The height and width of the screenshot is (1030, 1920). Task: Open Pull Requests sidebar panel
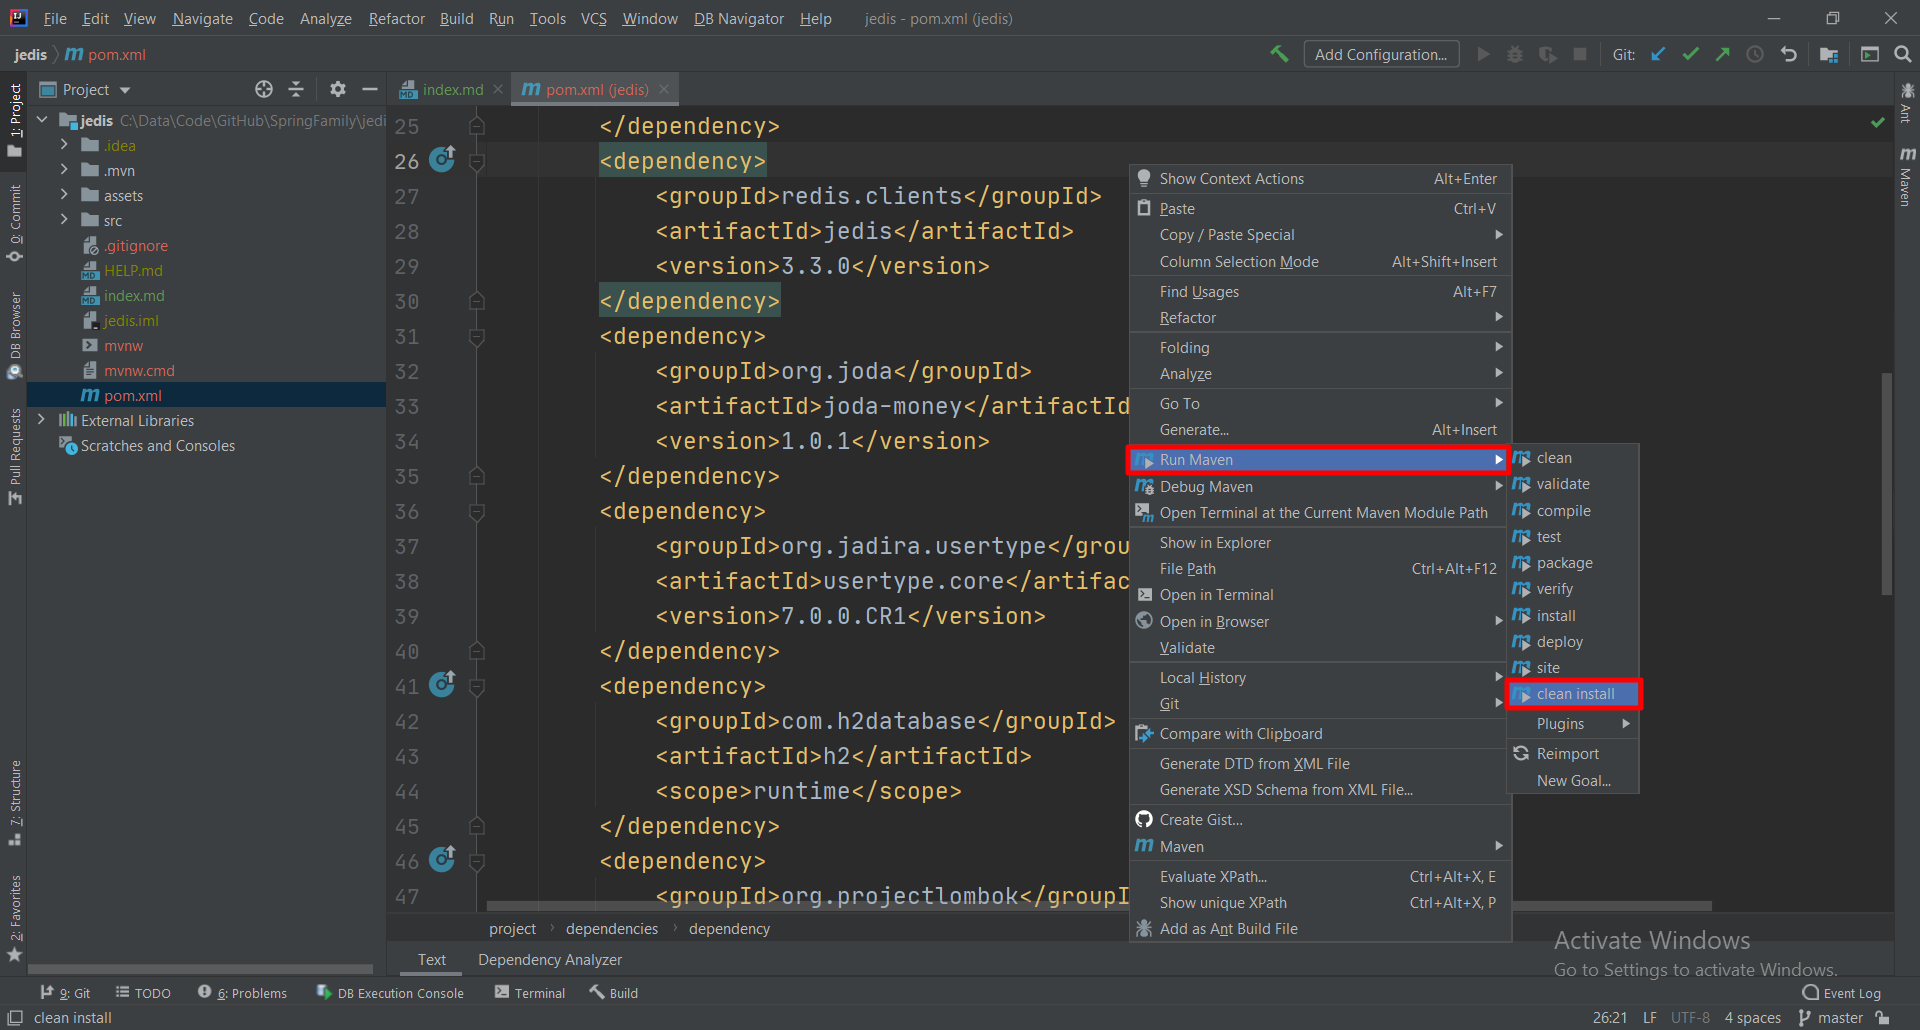coord(14,456)
